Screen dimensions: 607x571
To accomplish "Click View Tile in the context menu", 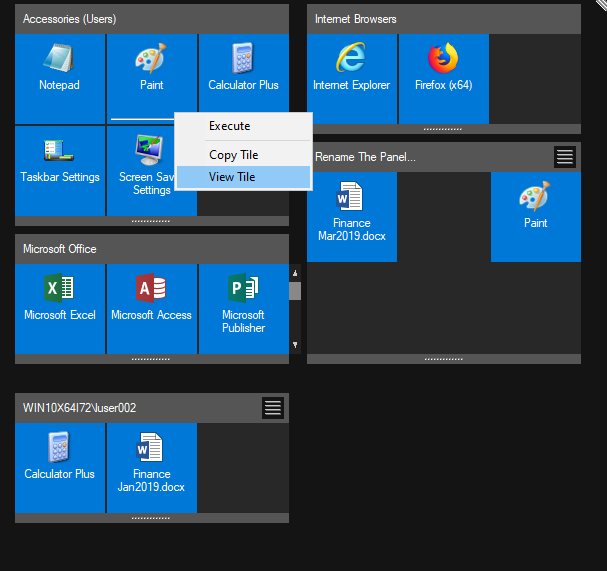I will point(232,177).
